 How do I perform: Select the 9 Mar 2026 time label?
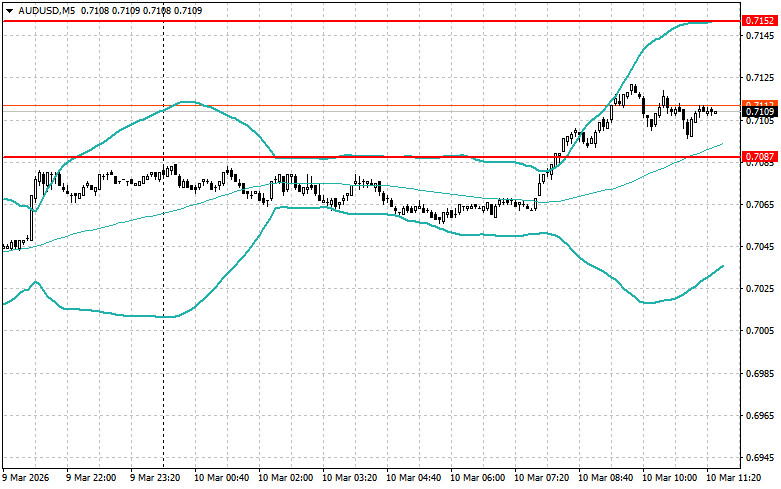tap(26, 478)
